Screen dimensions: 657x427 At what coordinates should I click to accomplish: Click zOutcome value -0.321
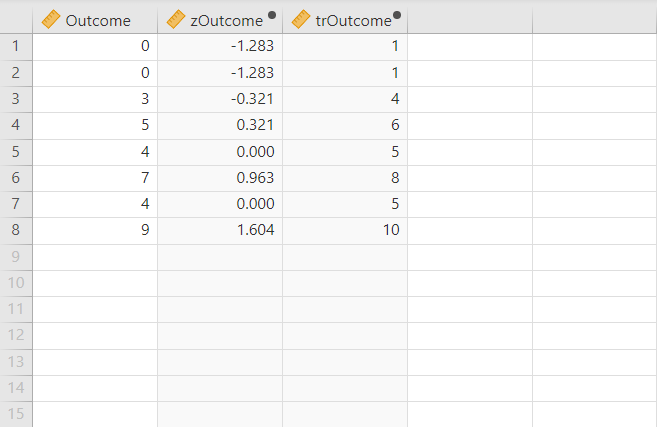click(x=252, y=99)
